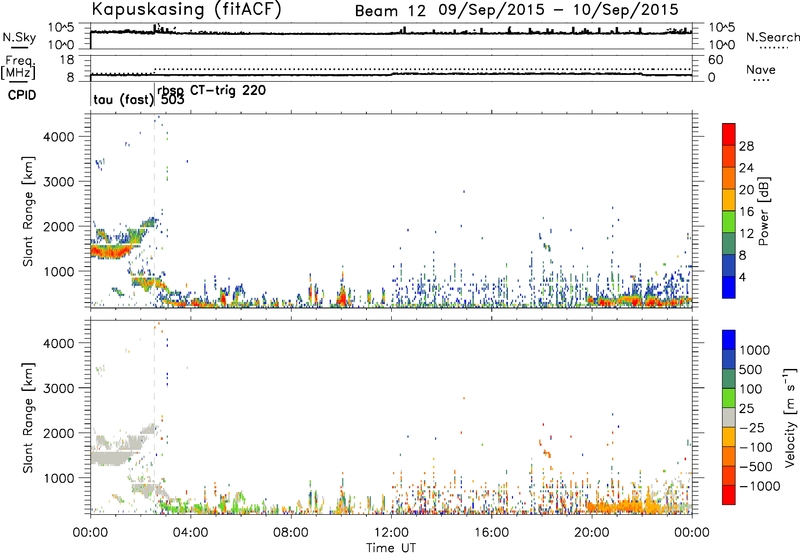Click the "100" velocity colorbar label
The height and width of the screenshot is (554, 800).
coord(752,389)
